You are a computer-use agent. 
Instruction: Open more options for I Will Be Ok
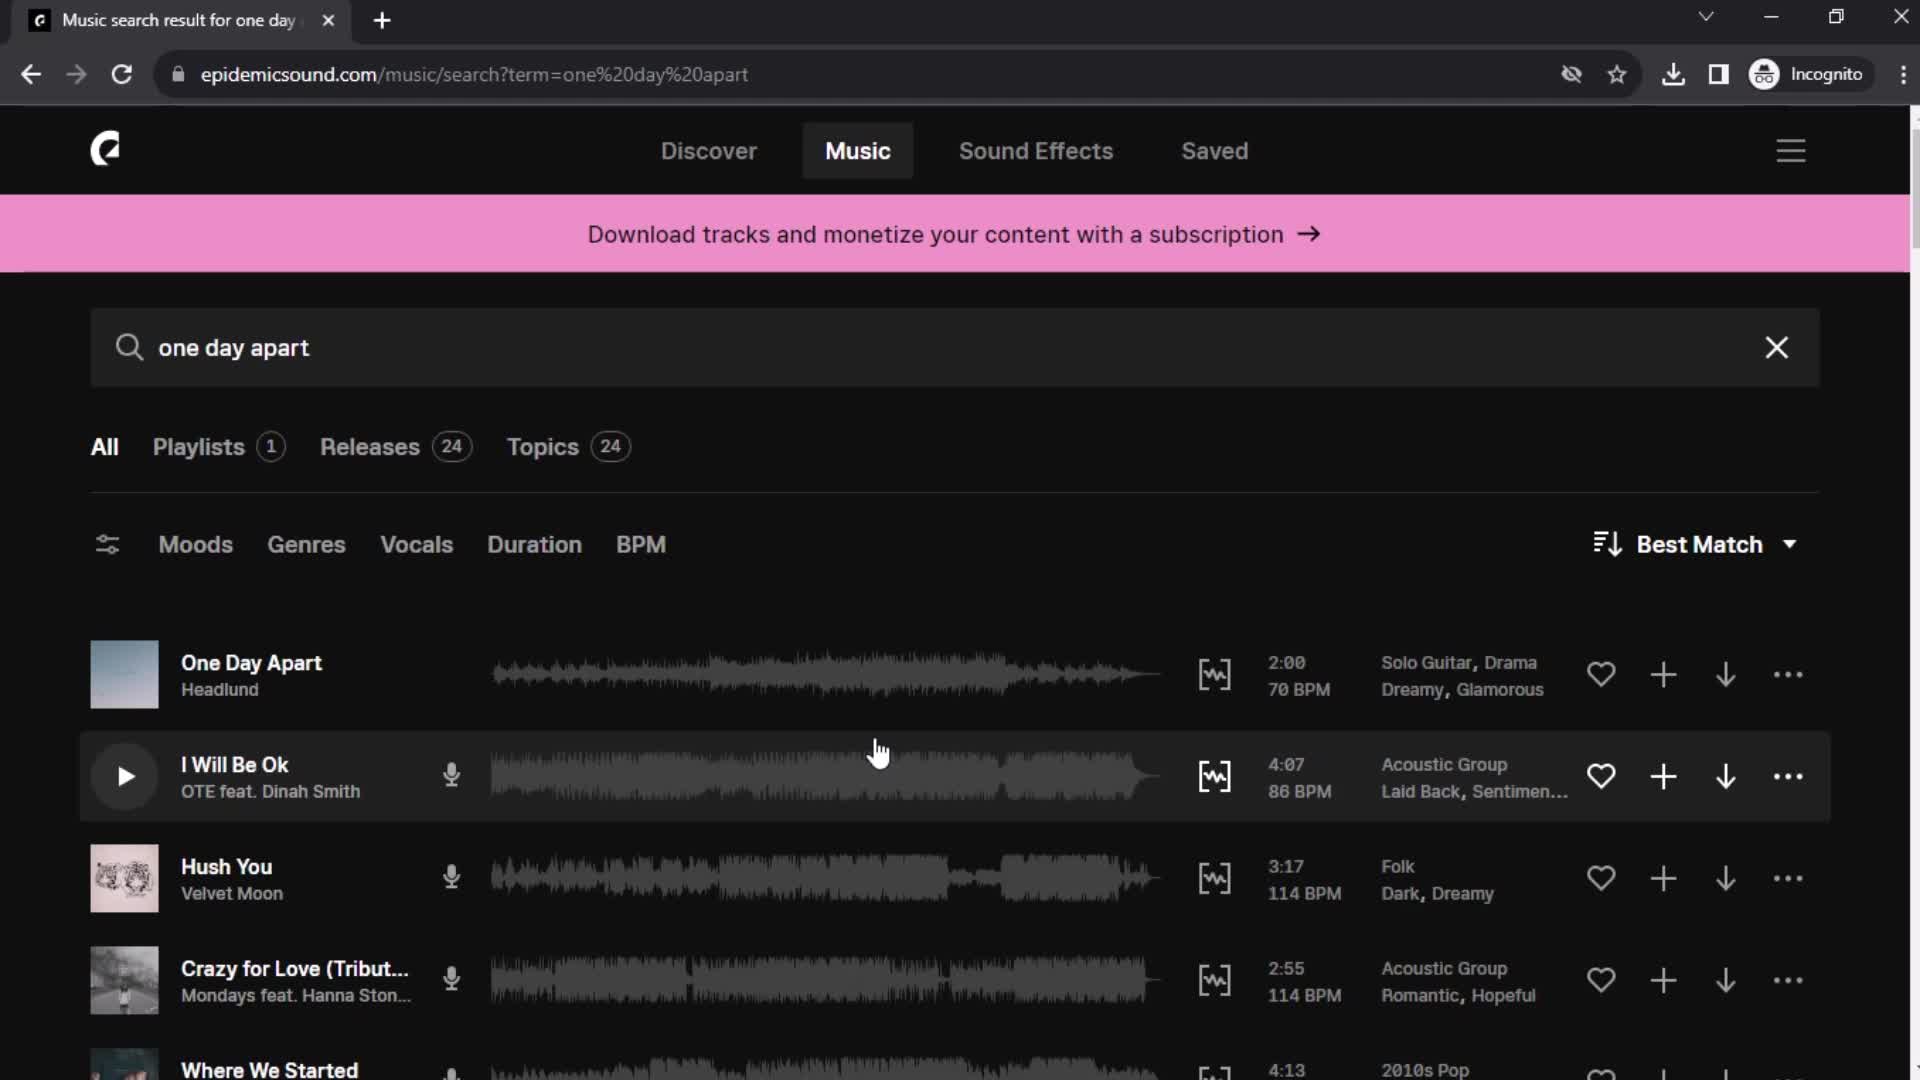[x=1787, y=777]
